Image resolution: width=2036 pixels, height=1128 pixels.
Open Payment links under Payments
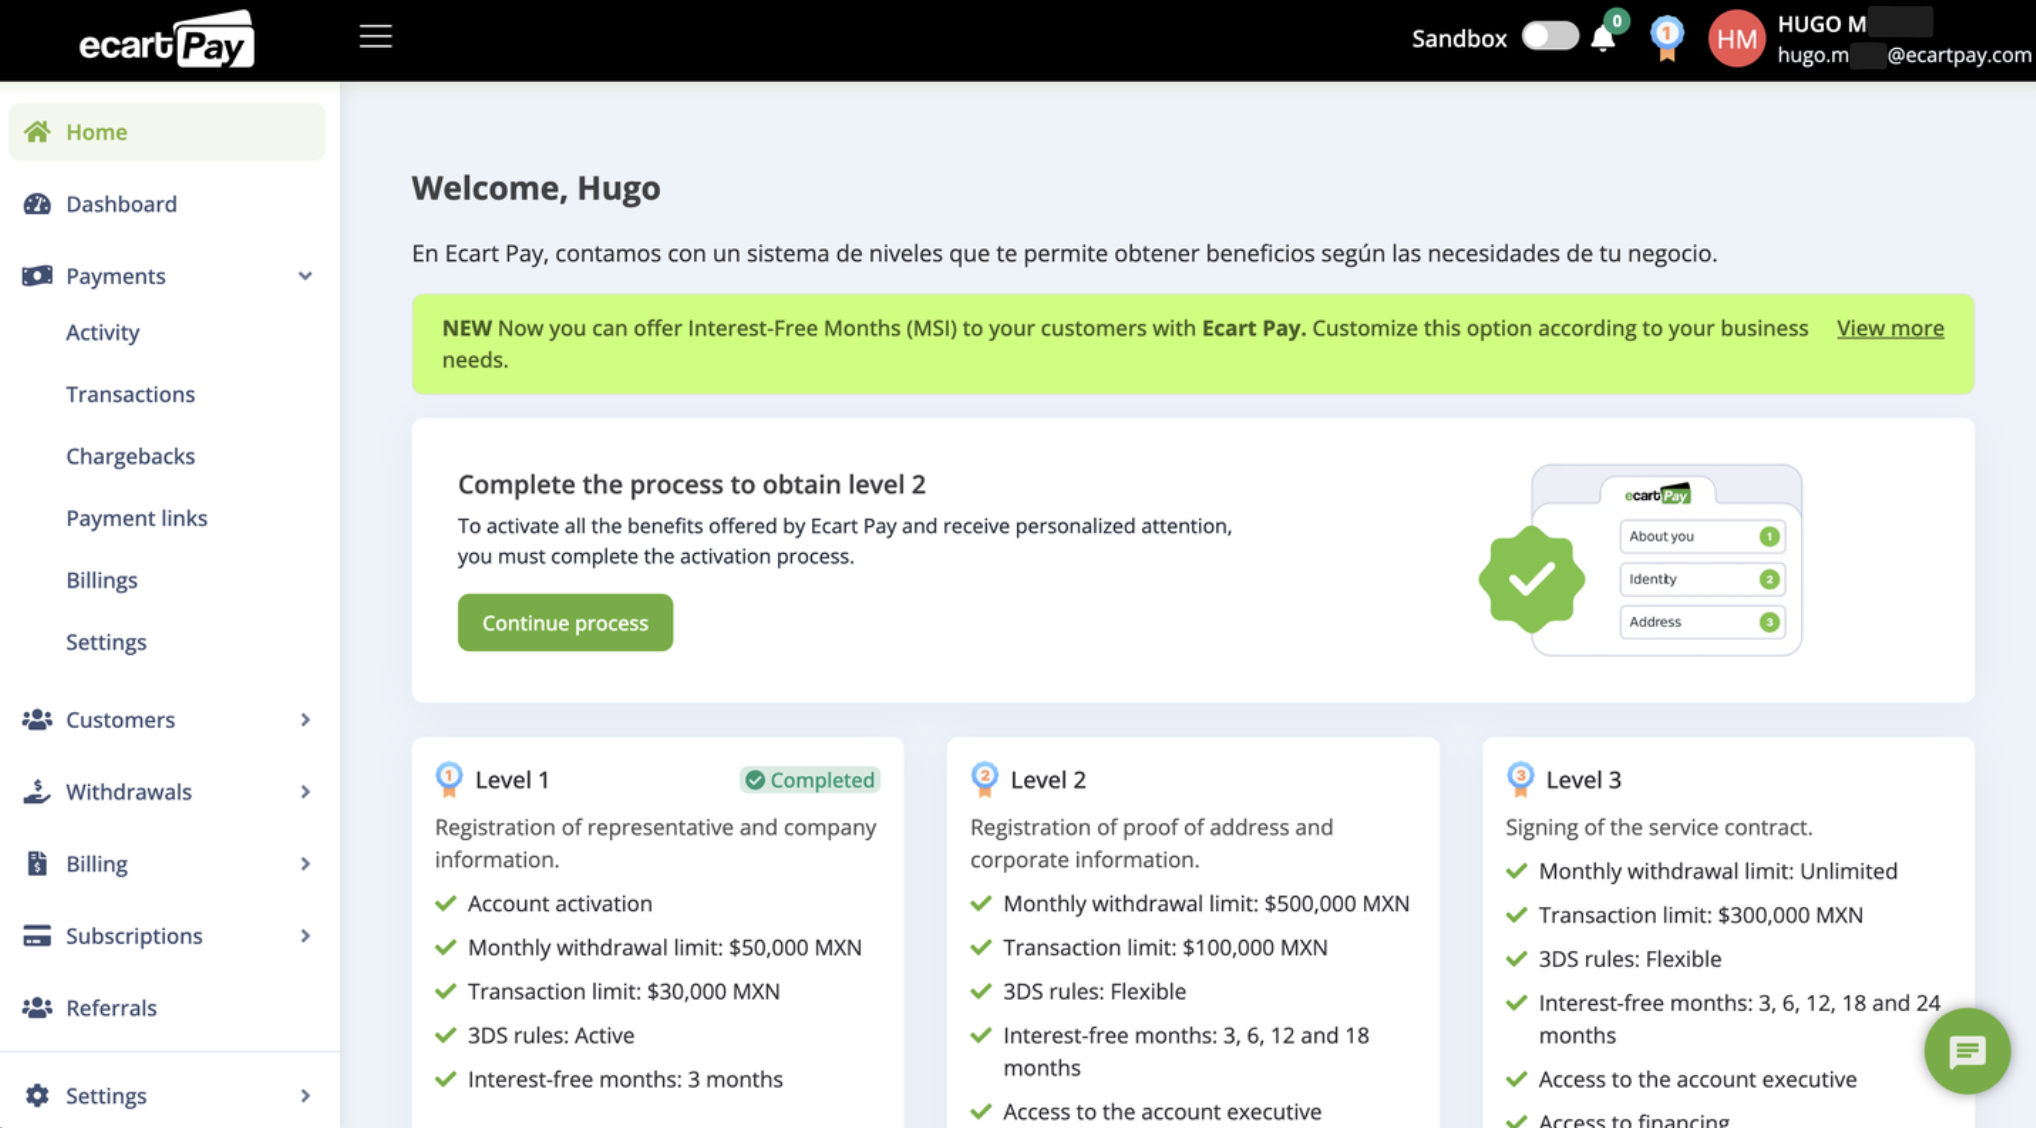[x=137, y=518]
